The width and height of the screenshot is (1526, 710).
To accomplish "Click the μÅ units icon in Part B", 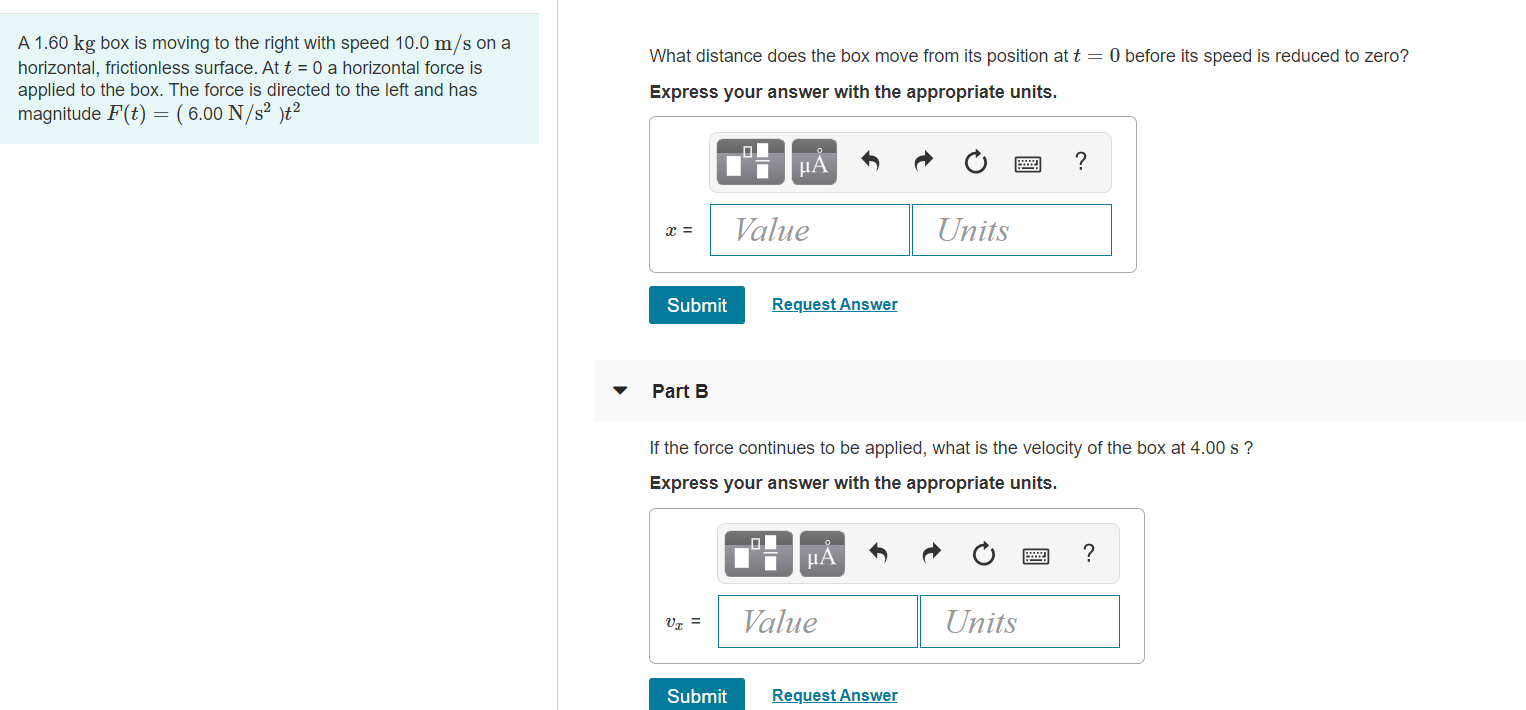I will point(821,553).
